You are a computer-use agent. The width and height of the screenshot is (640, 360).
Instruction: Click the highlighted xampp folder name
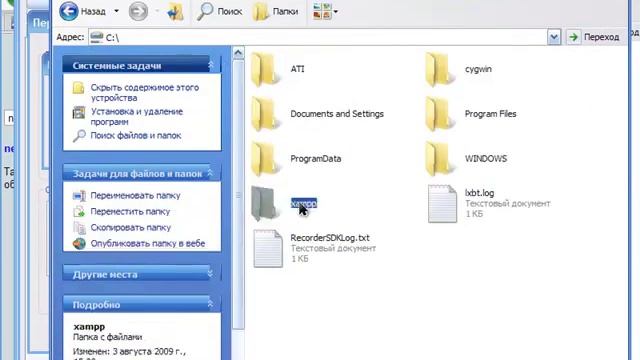[304, 203]
